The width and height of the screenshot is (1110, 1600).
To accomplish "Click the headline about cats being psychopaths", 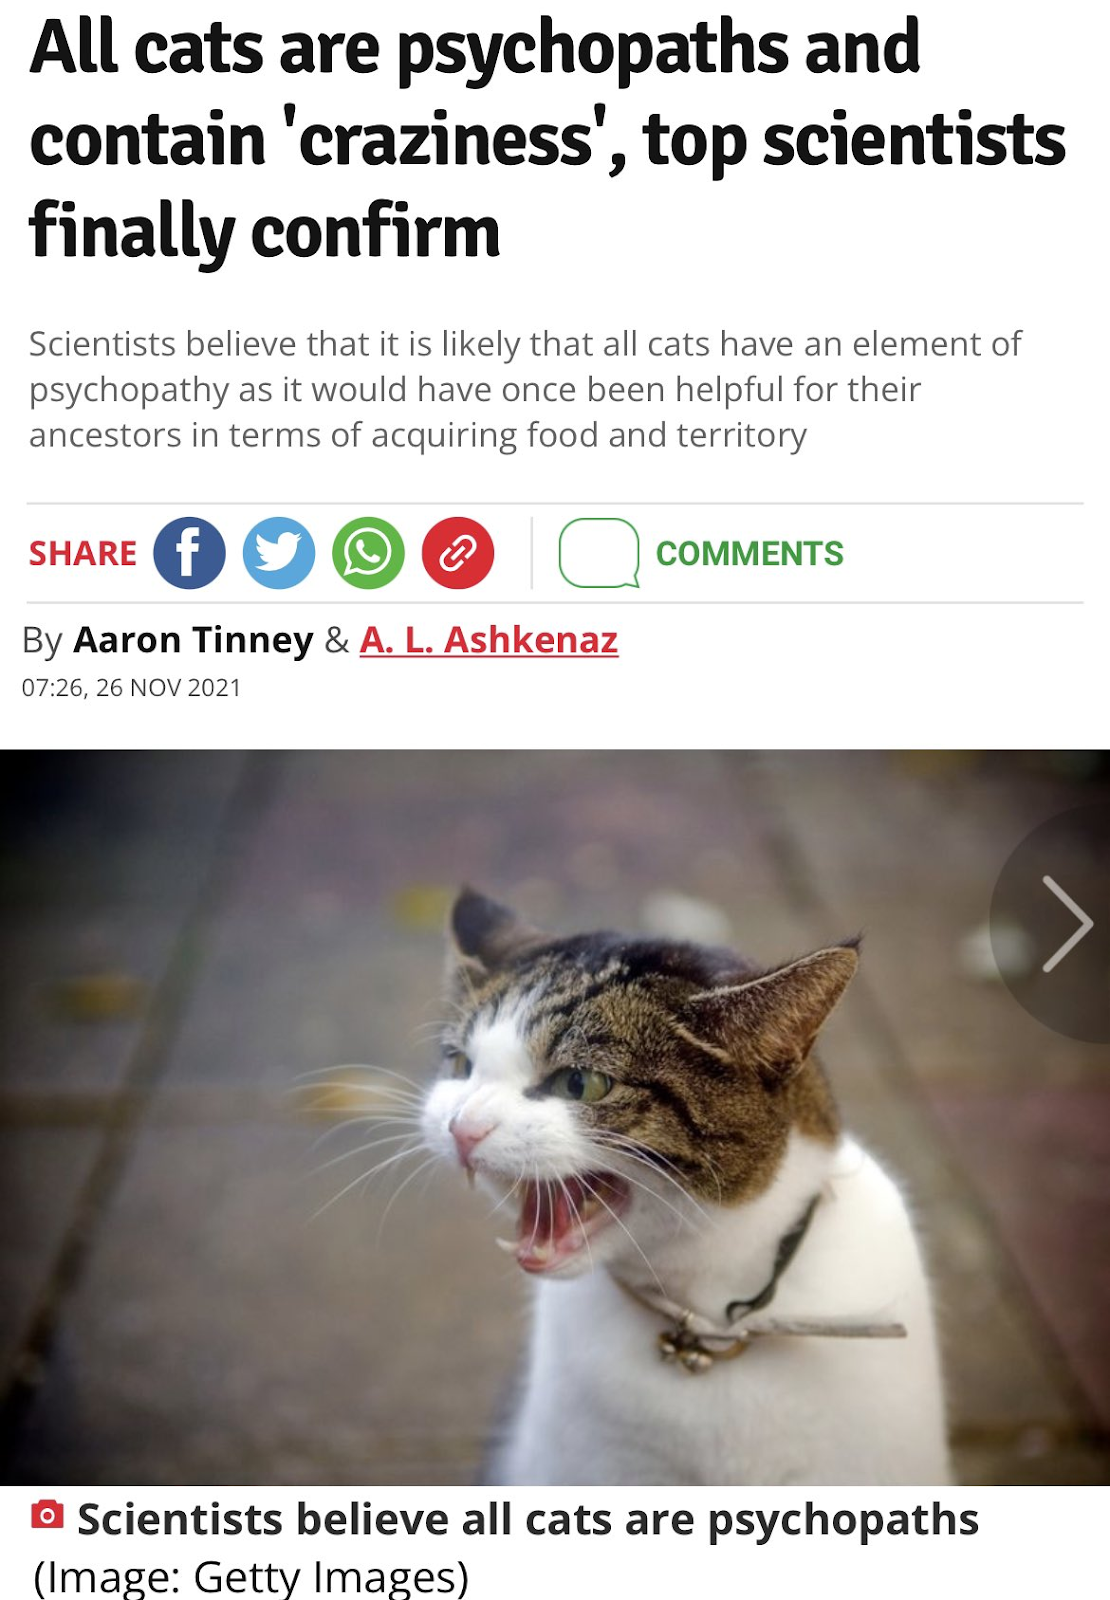I will point(547,139).
